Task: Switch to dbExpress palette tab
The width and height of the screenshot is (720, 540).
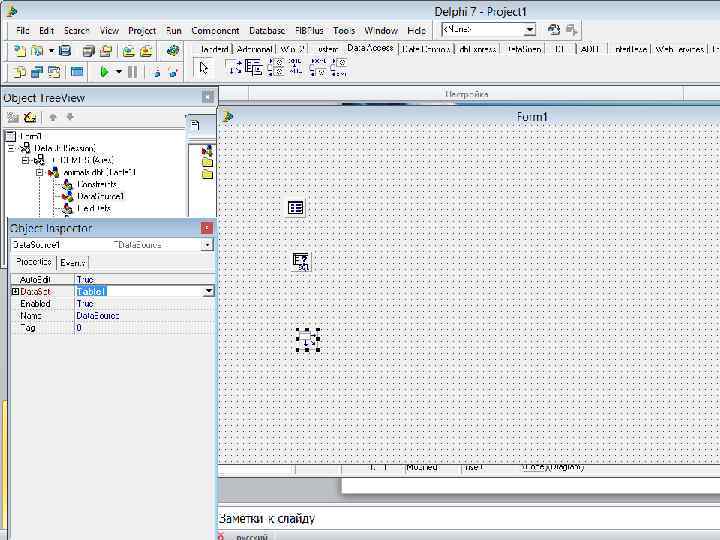Action: point(478,49)
